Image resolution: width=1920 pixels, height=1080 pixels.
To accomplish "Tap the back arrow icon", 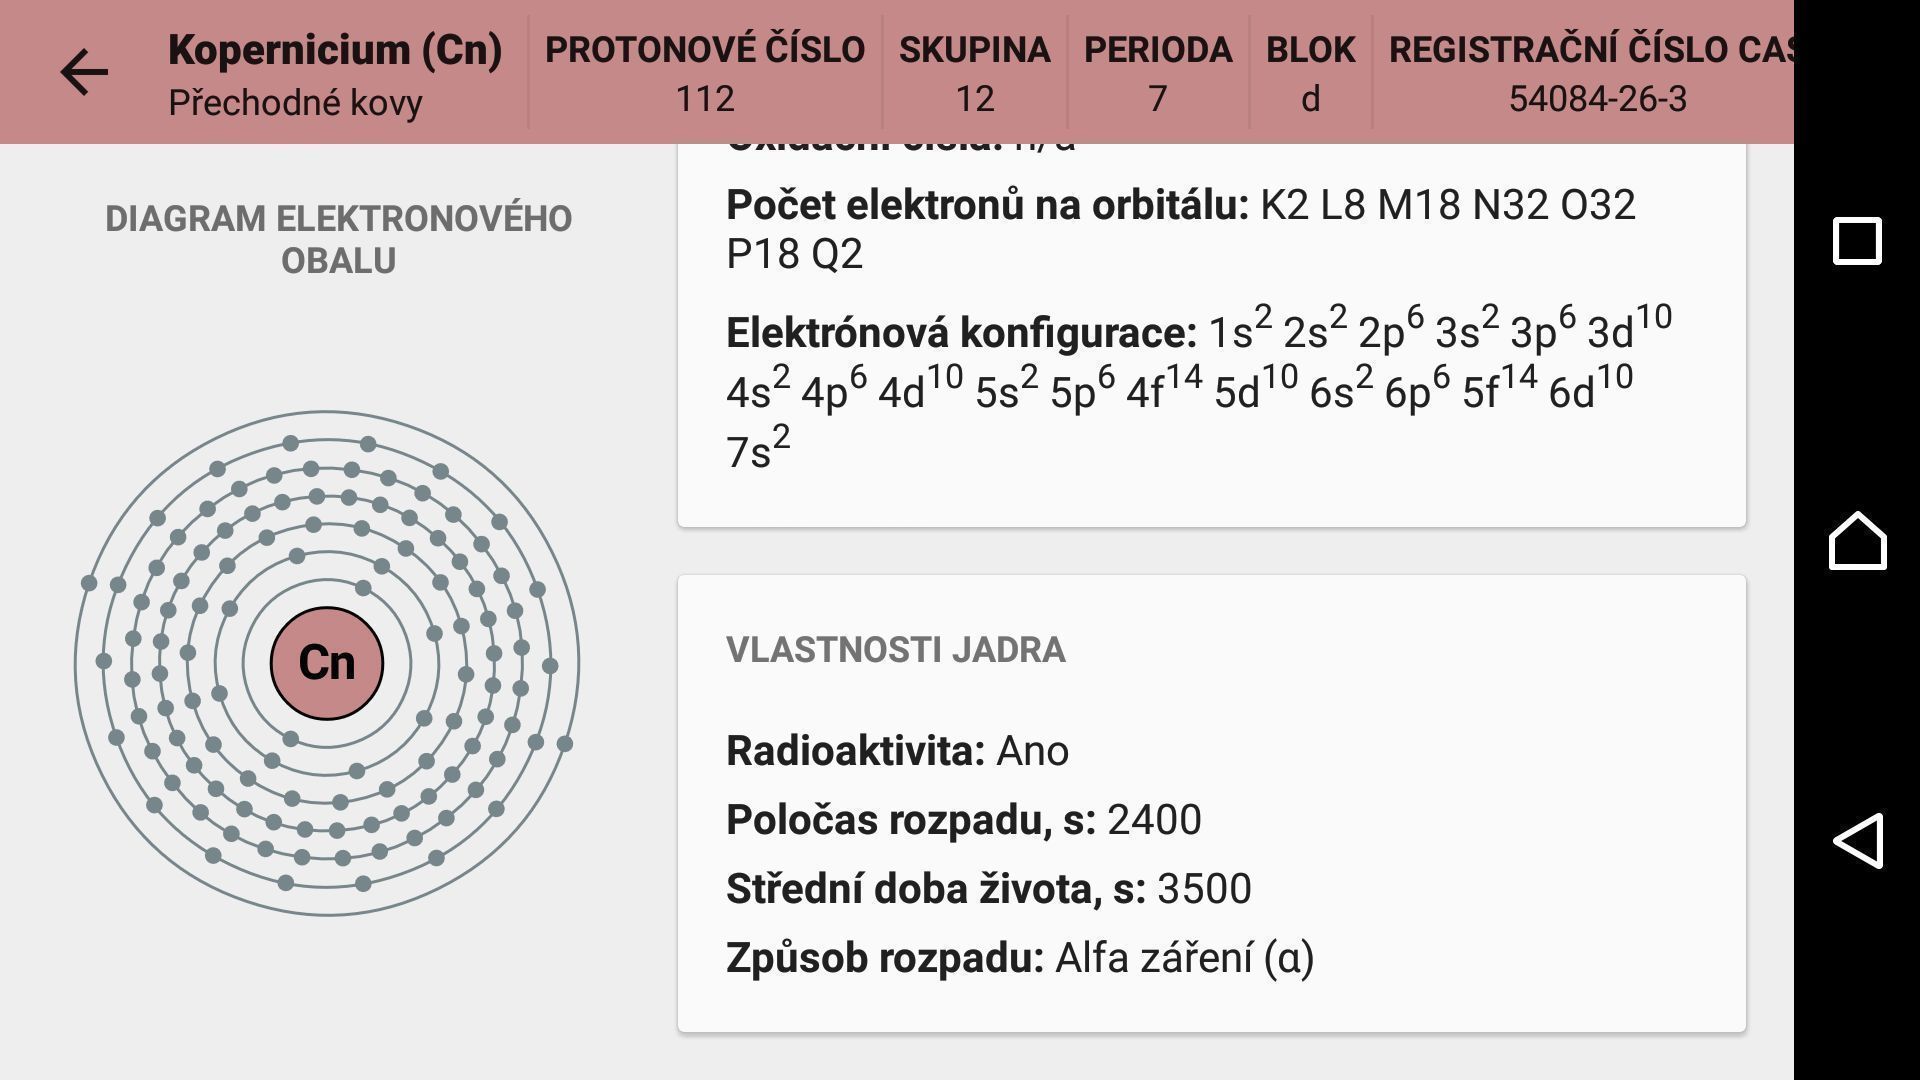I will click(x=84, y=73).
